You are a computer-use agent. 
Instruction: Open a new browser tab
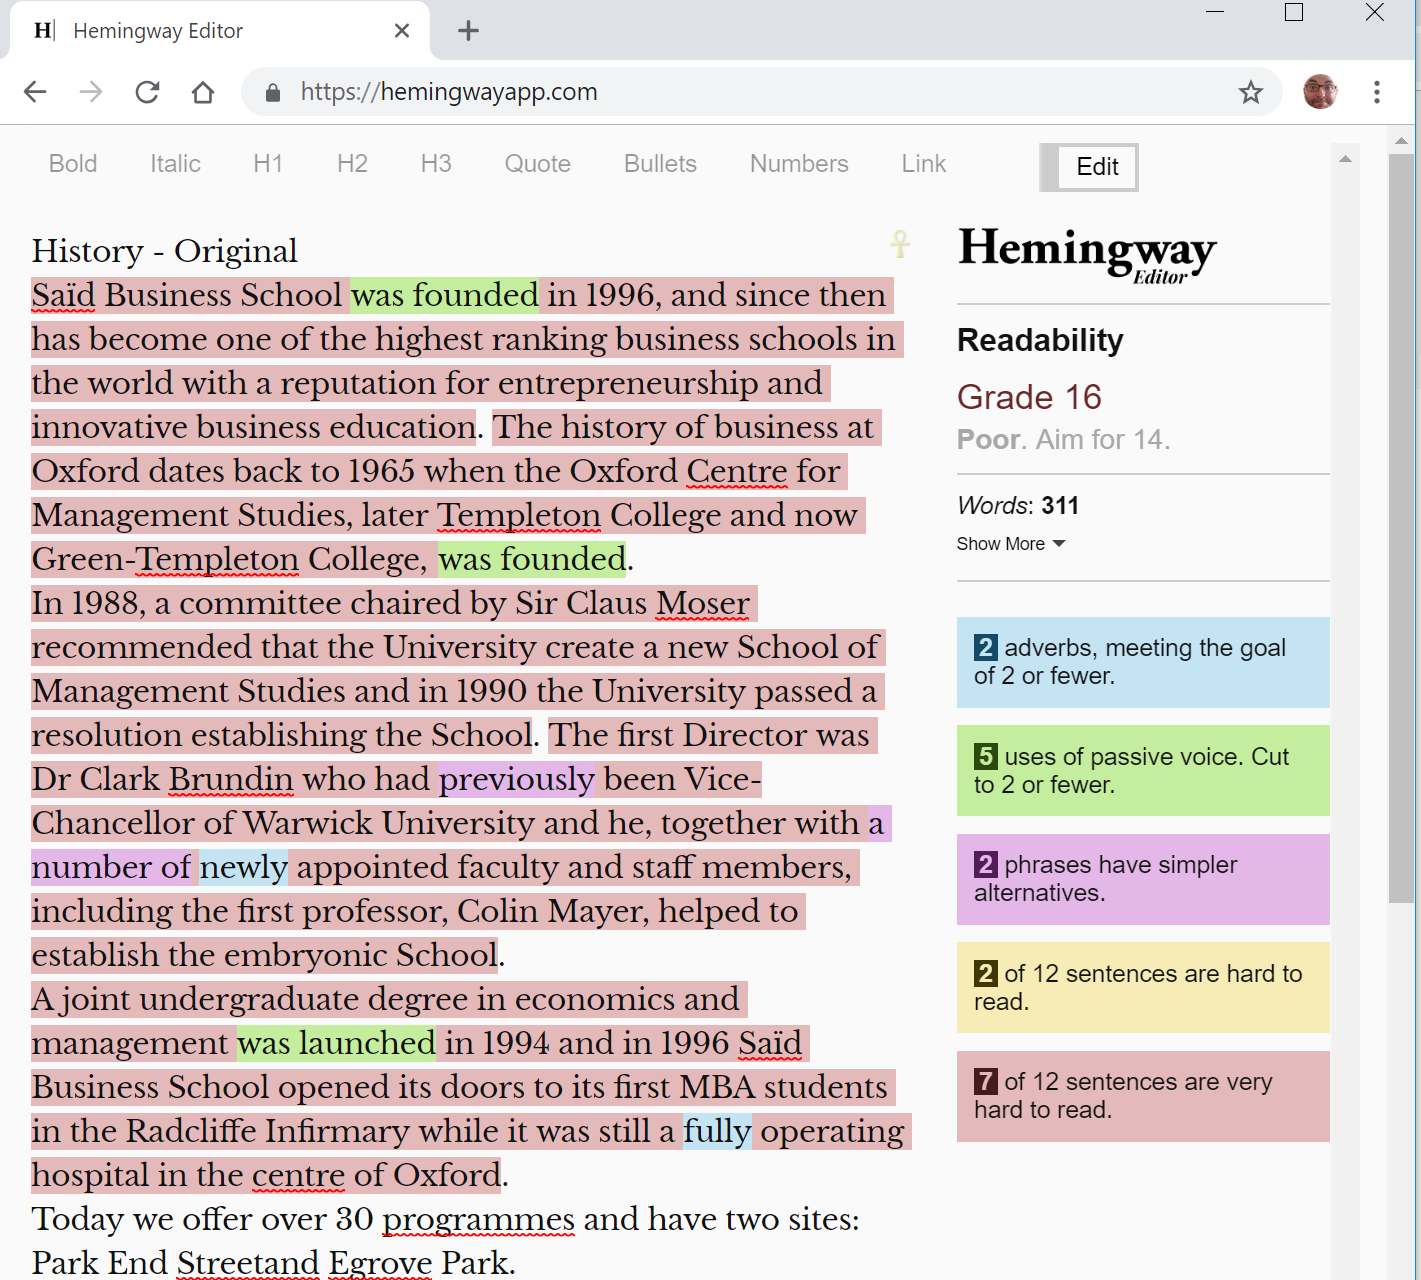[468, 31]
